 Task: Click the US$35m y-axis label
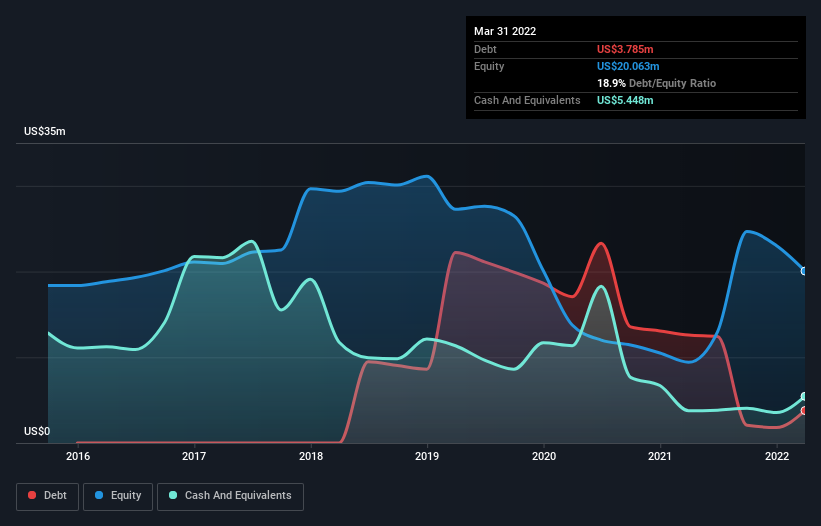click(45, 131)
